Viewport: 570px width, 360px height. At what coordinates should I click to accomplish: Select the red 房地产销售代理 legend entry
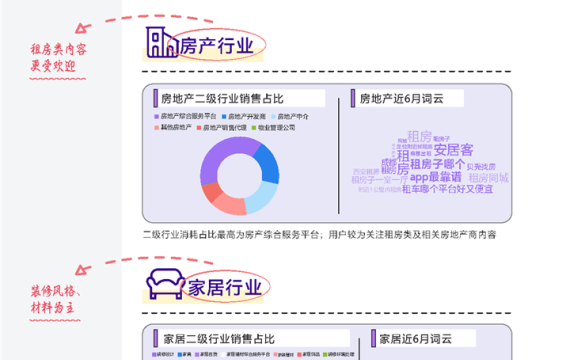pos(221,128)
